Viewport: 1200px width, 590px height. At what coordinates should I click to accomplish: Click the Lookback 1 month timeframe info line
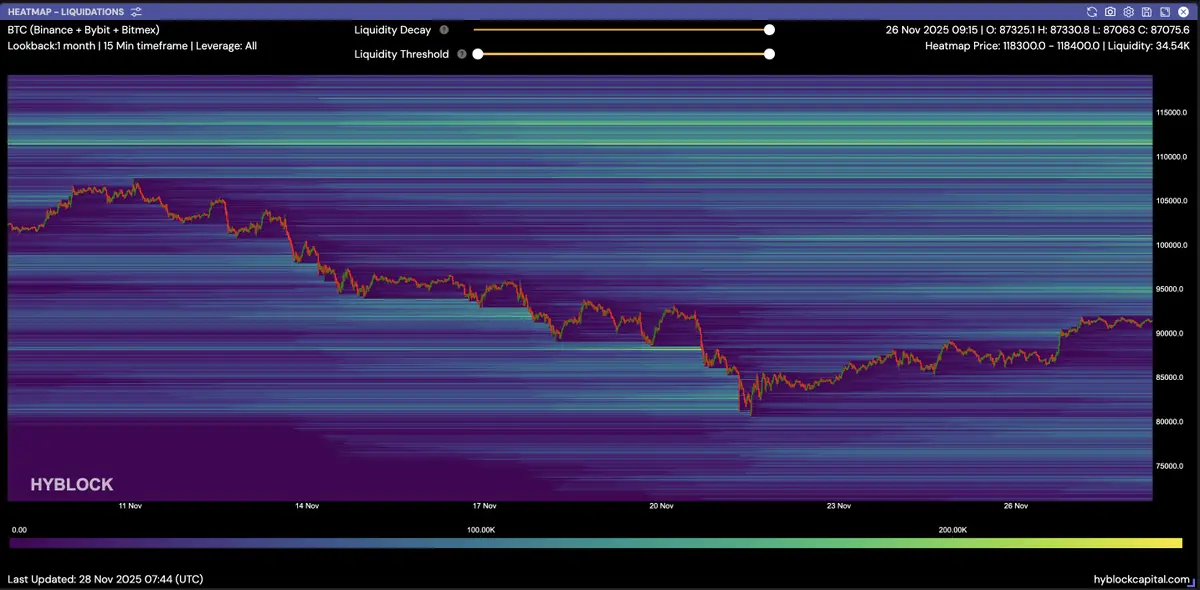tap(132, 46)
